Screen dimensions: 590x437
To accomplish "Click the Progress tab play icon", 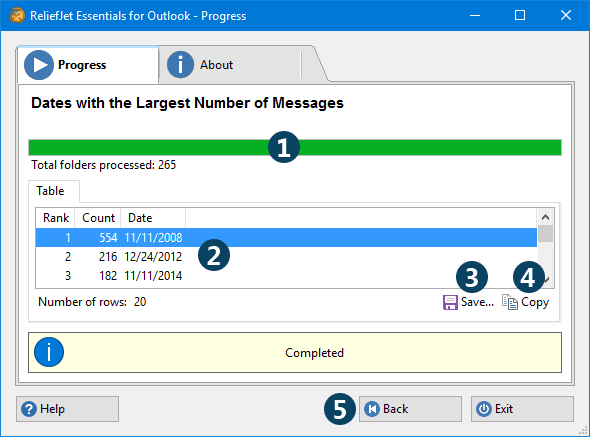I will [x=39, y=65].
